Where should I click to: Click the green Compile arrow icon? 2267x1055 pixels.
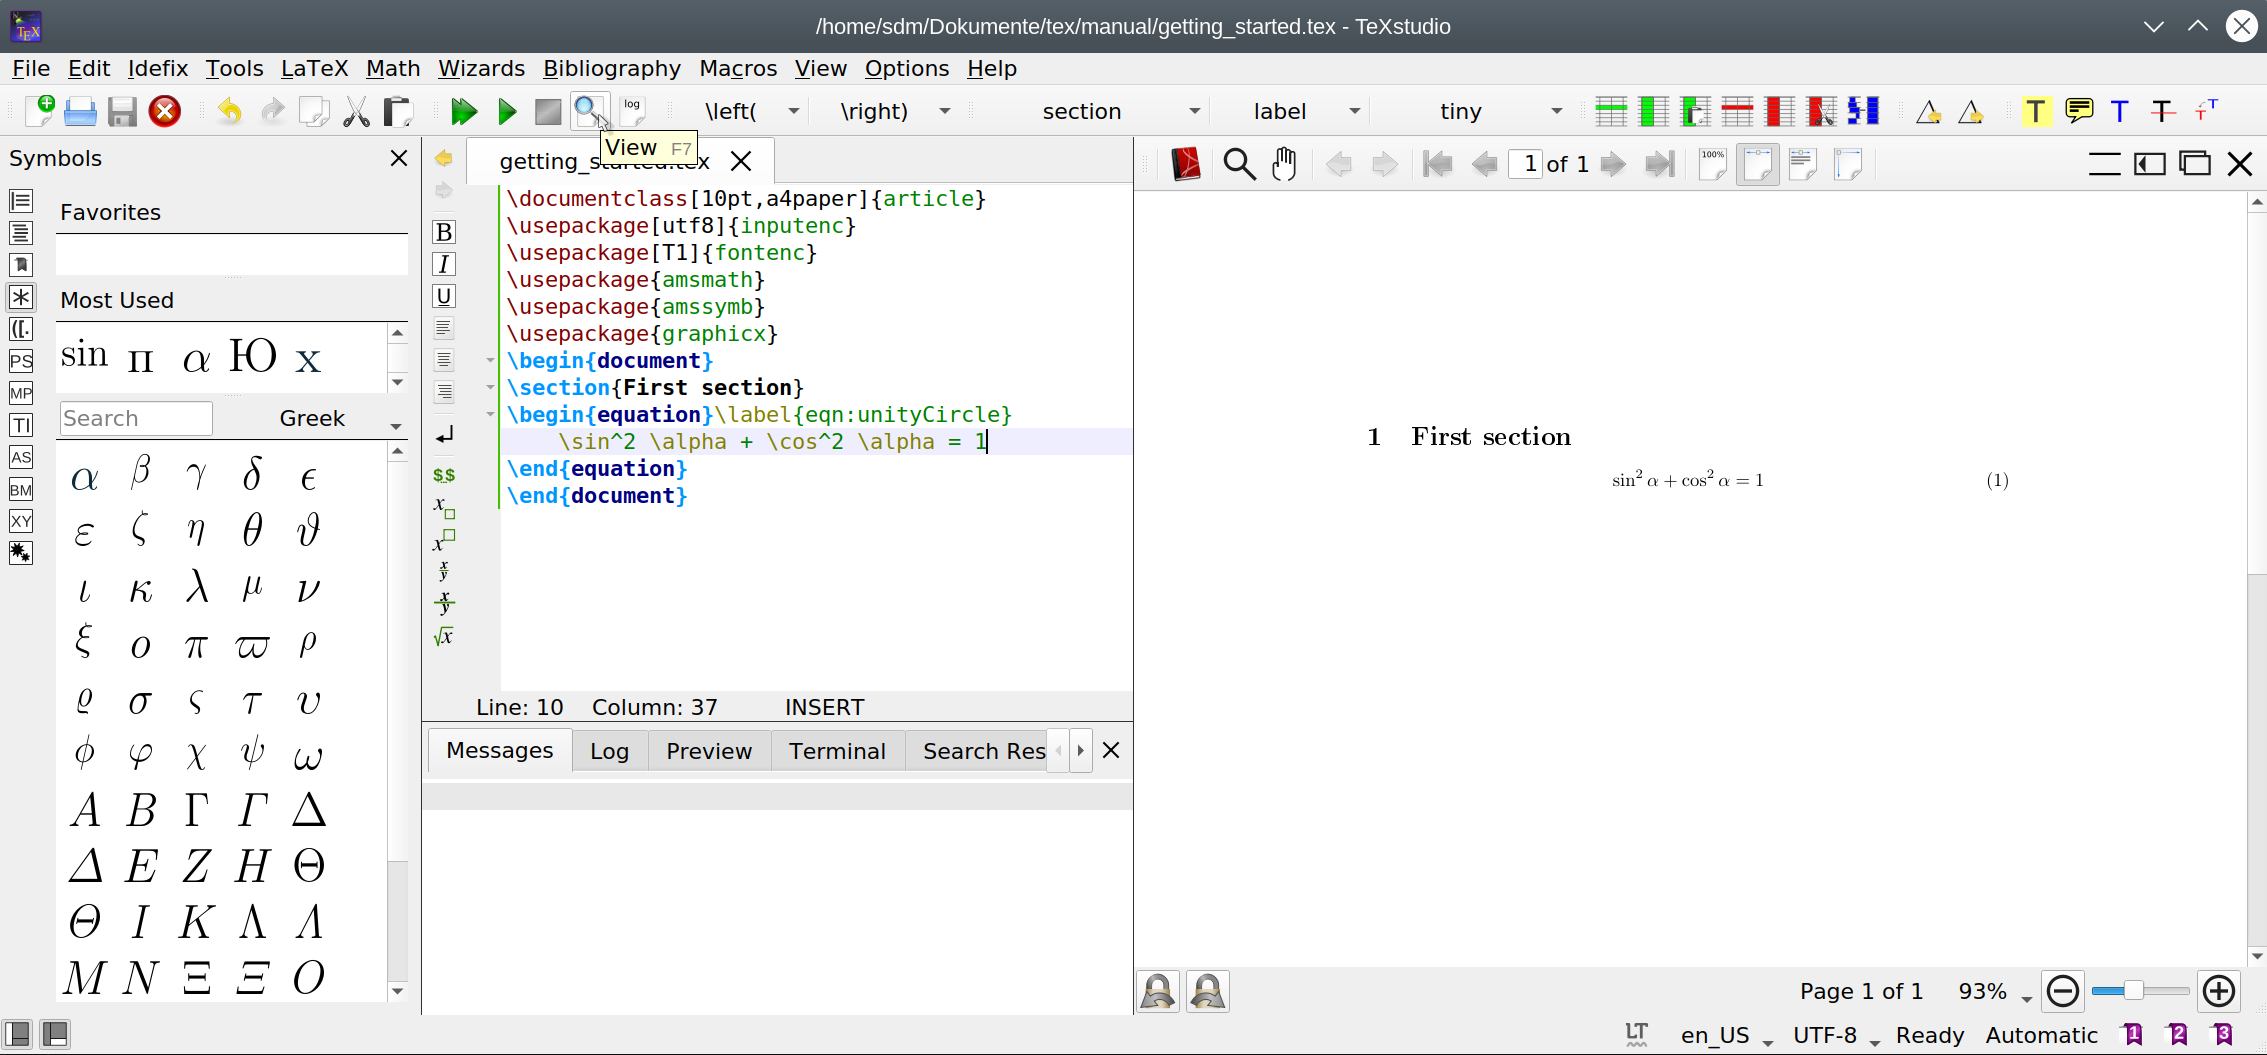507,112
